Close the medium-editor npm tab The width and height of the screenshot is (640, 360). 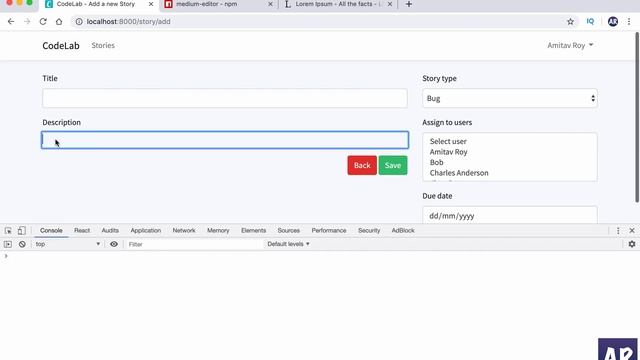[x=270, y=4]
